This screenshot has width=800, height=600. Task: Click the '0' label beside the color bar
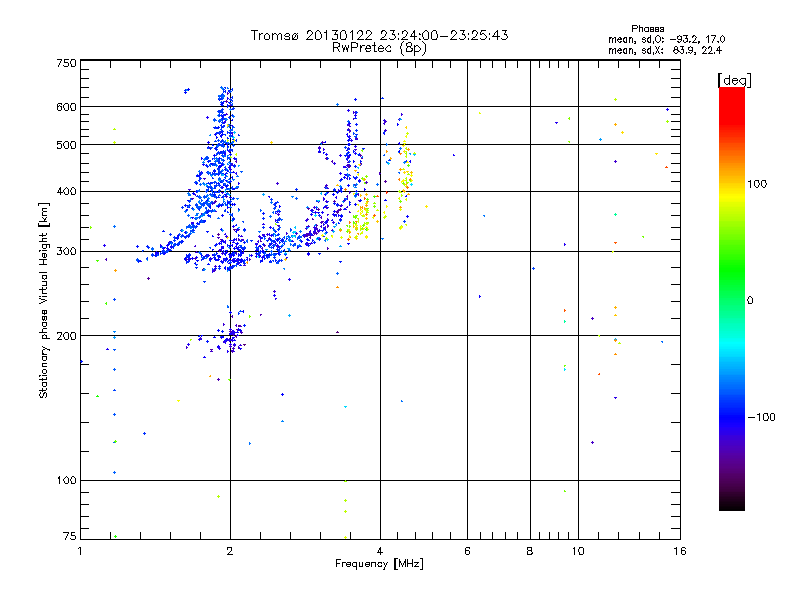pyautogui.click(x=750, y=301)
